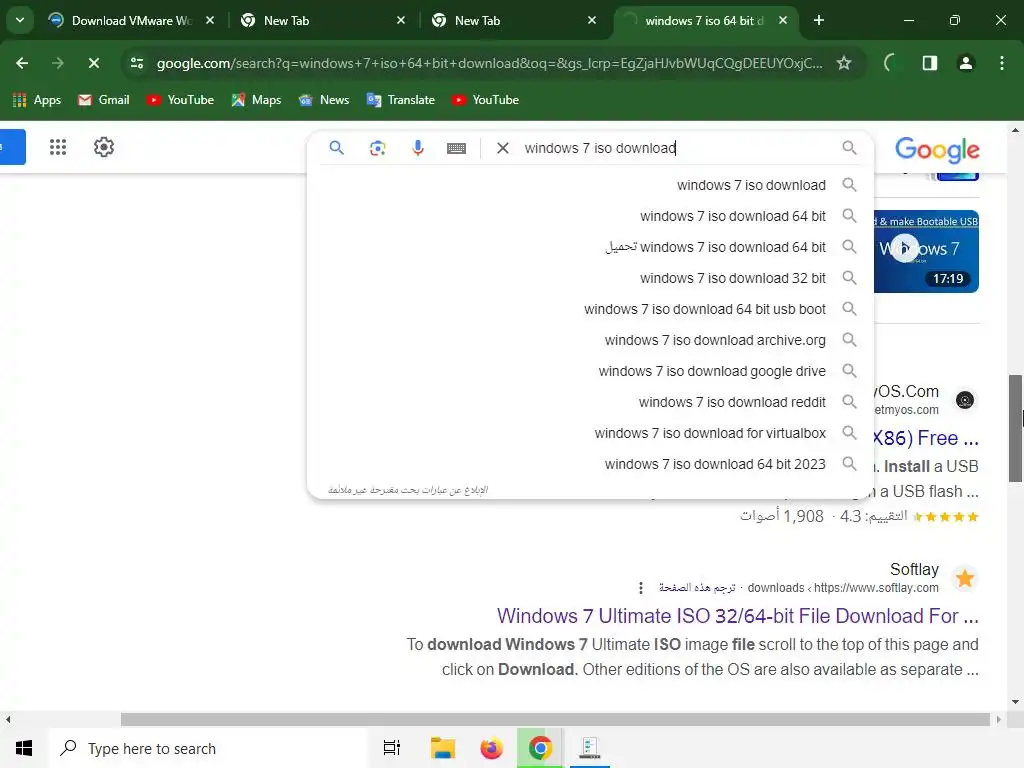Report inappropriate predictions link in suggestions

(408, 490)
